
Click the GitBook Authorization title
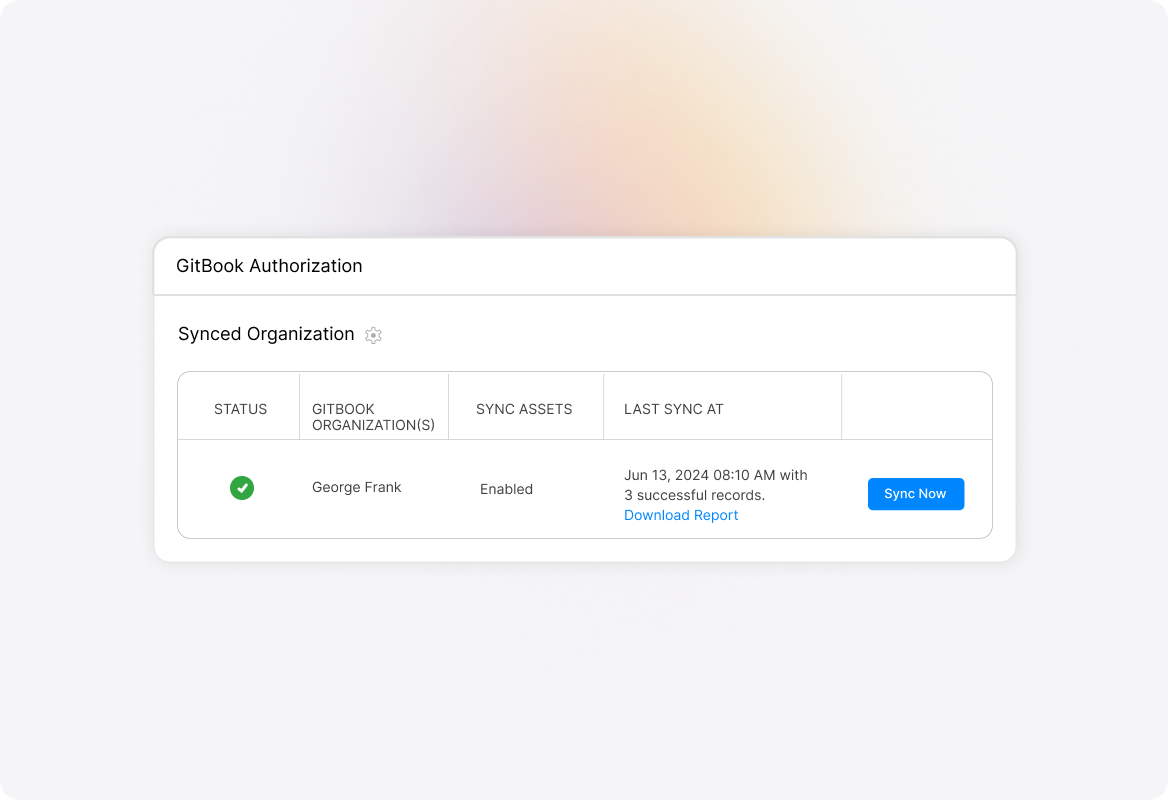click(x=269, y=266)
